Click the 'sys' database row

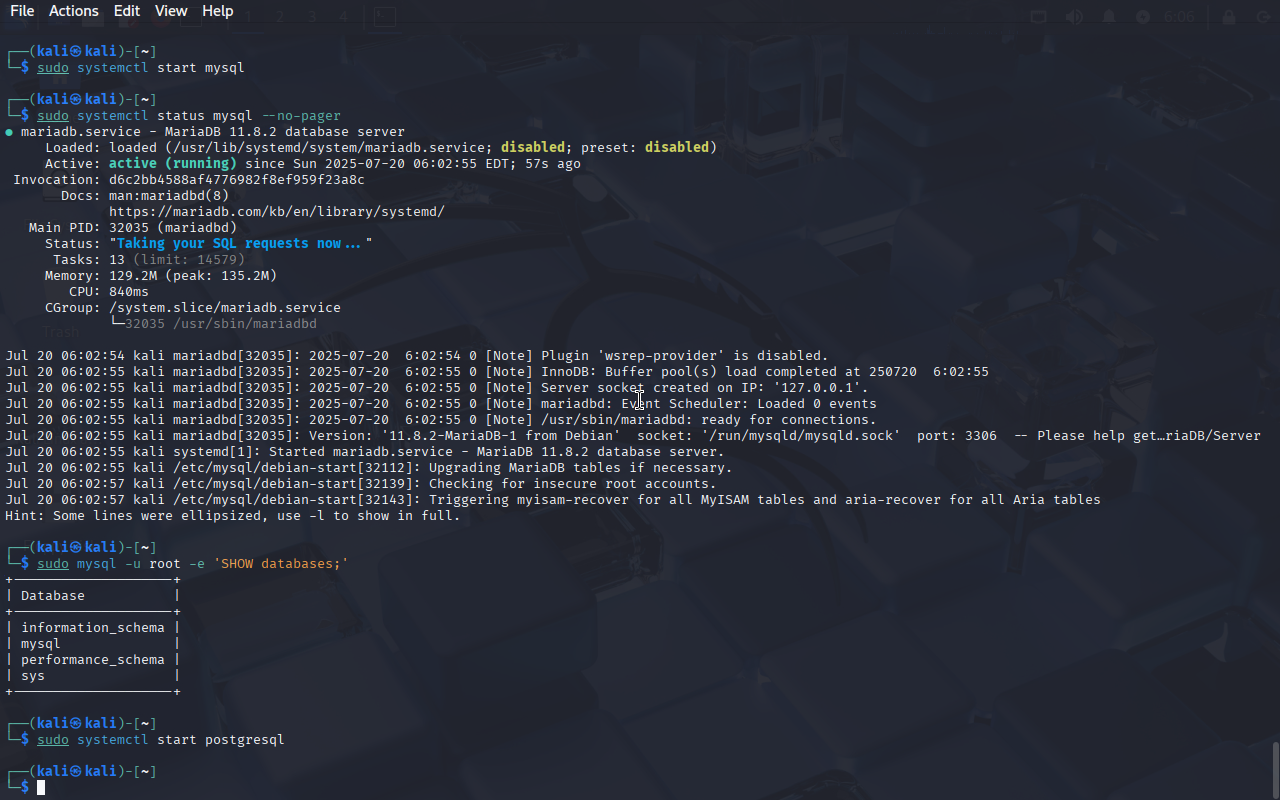click(x=33, y=676)
